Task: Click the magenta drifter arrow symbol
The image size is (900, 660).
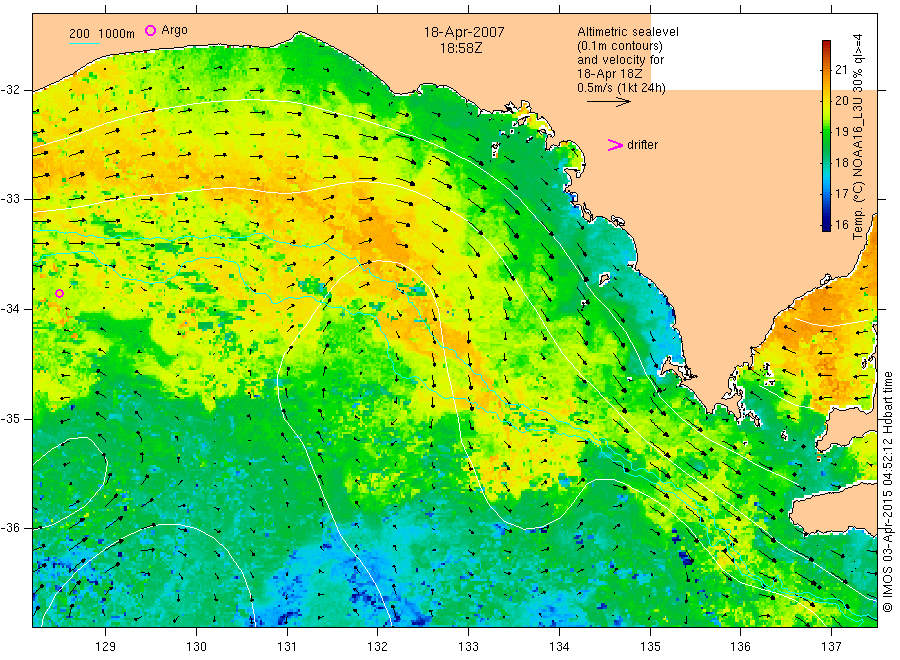Action: click(x=615, y=145)
